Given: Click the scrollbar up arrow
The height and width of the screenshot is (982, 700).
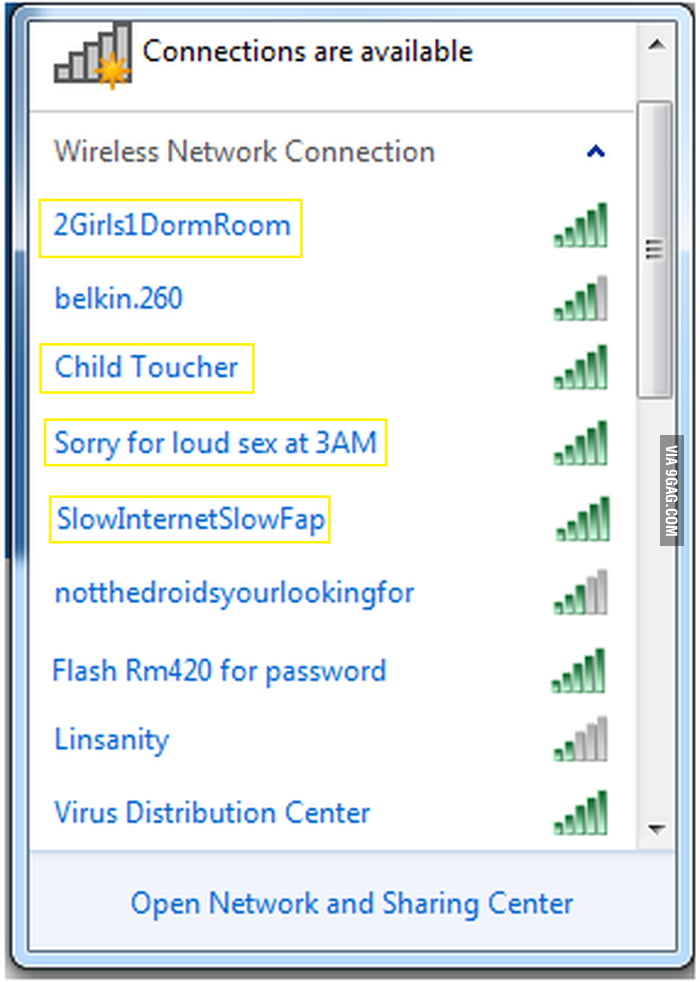Looking at the screenshot, I should point(656,44).
